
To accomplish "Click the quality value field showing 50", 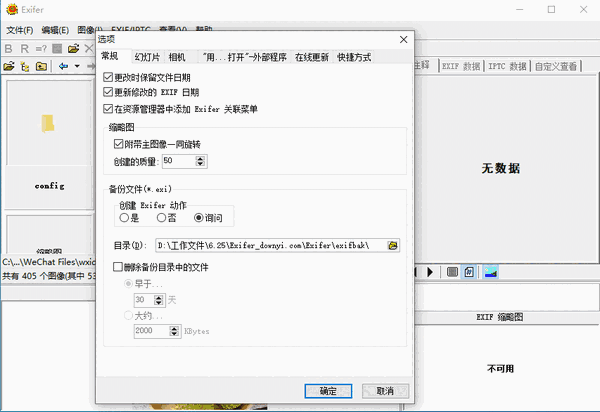I will click(x=179, y=161).
